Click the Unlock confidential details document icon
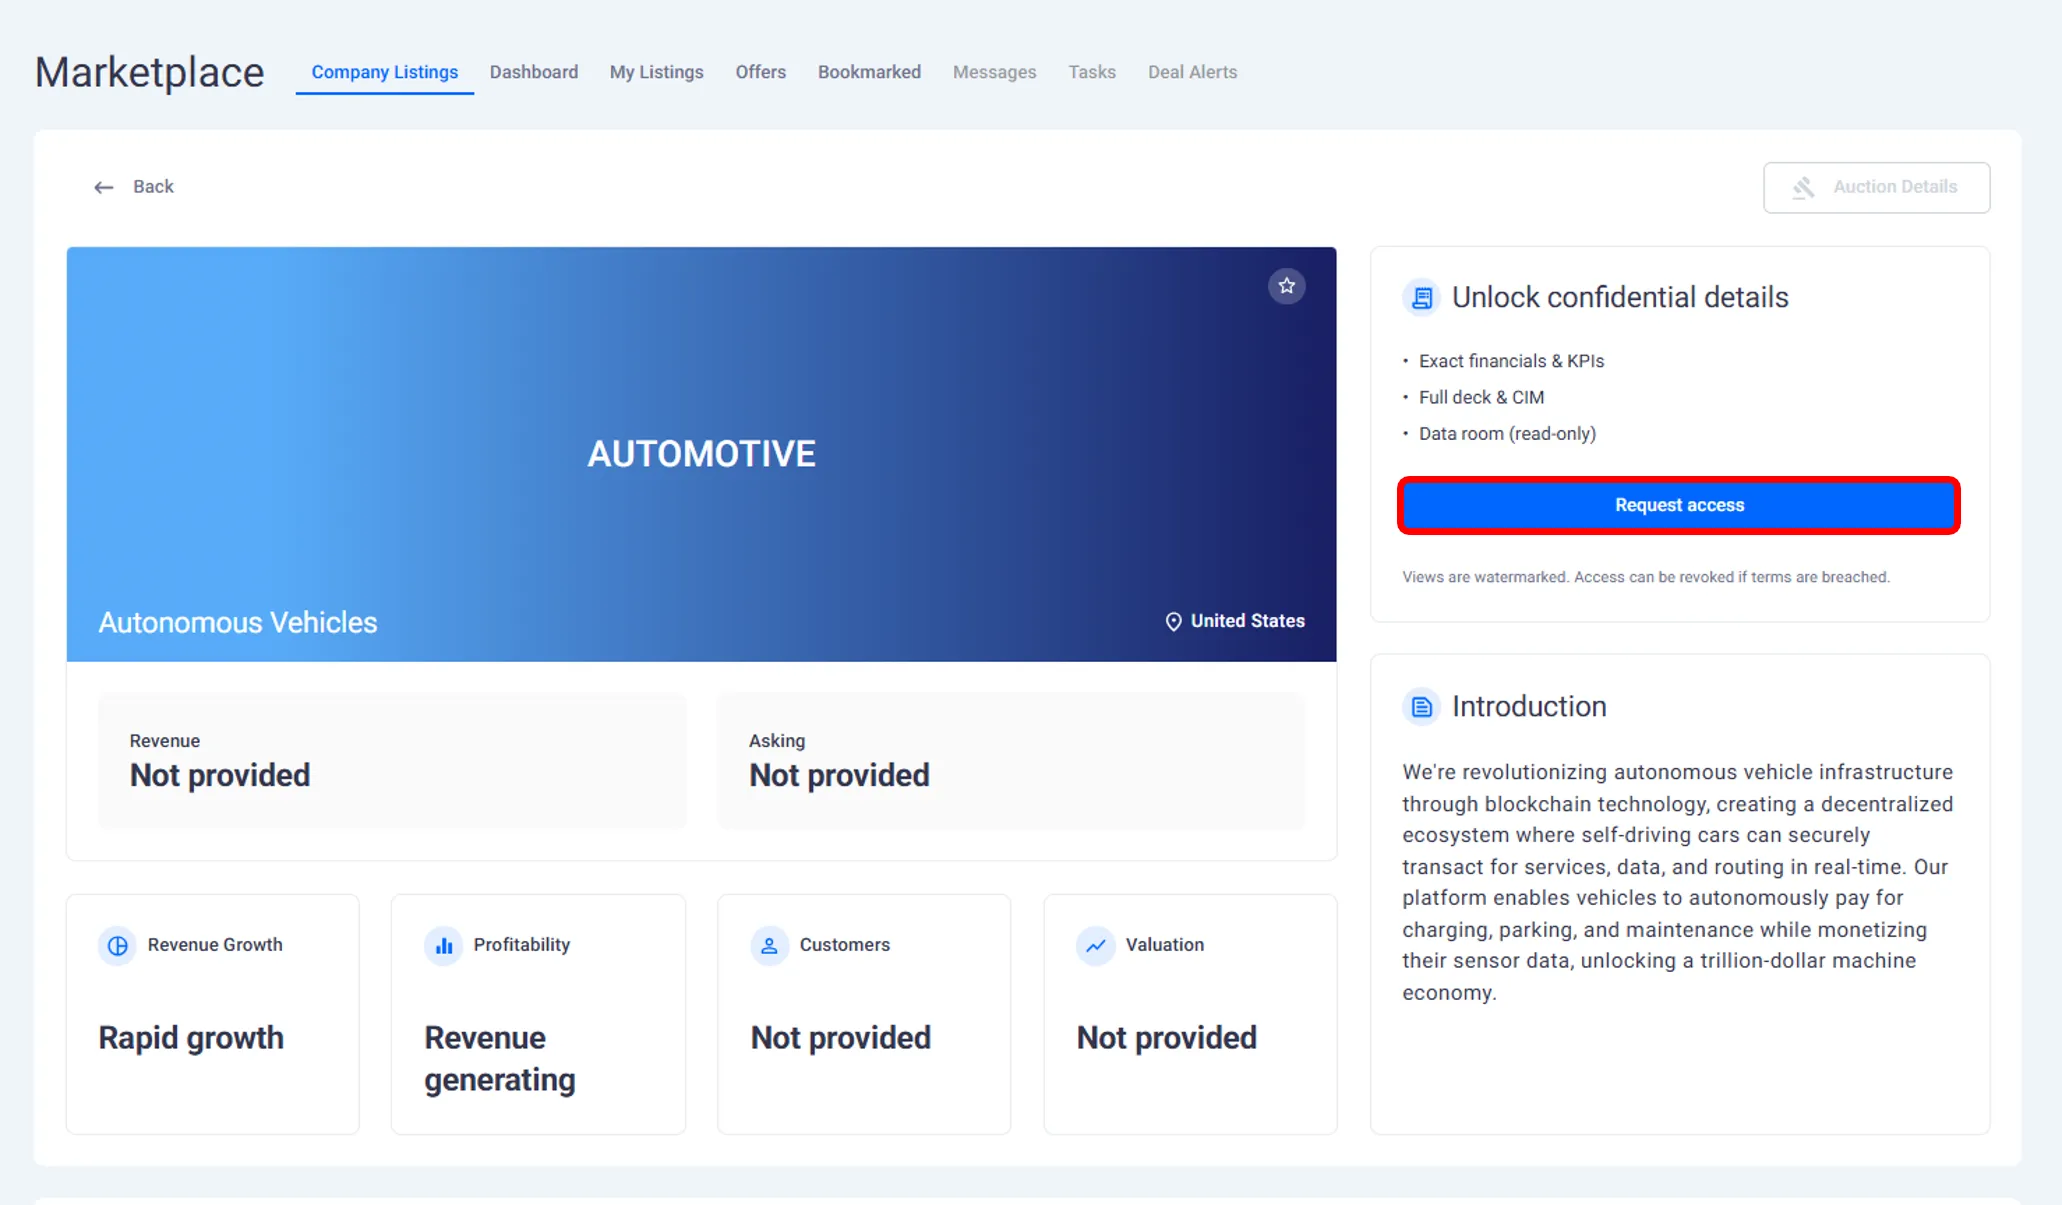This screenshot has width=2062, height=1205. point(1421,298)
